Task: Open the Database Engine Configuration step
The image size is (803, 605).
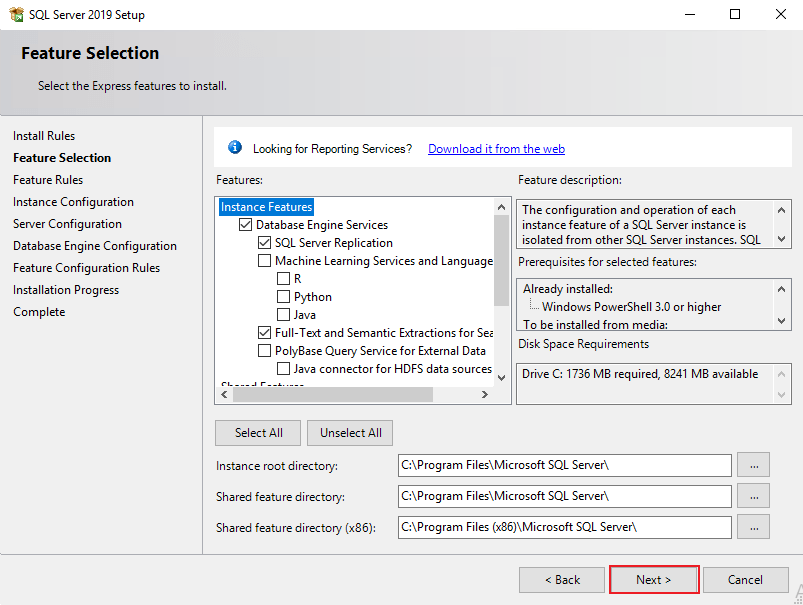Action: click(x=94, y=245)
